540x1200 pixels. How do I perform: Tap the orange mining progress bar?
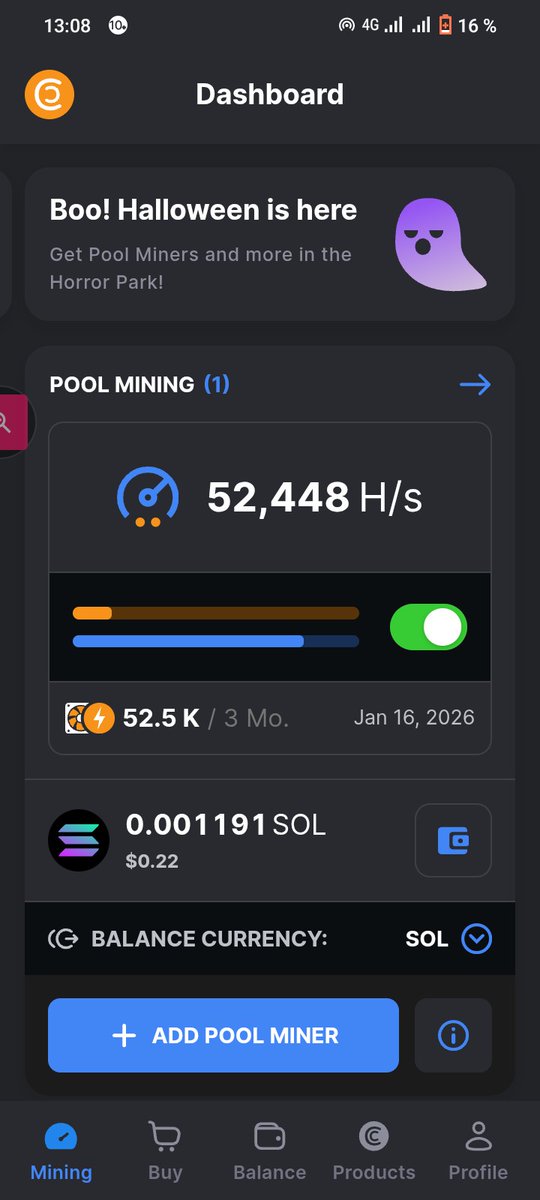(216, 613)
